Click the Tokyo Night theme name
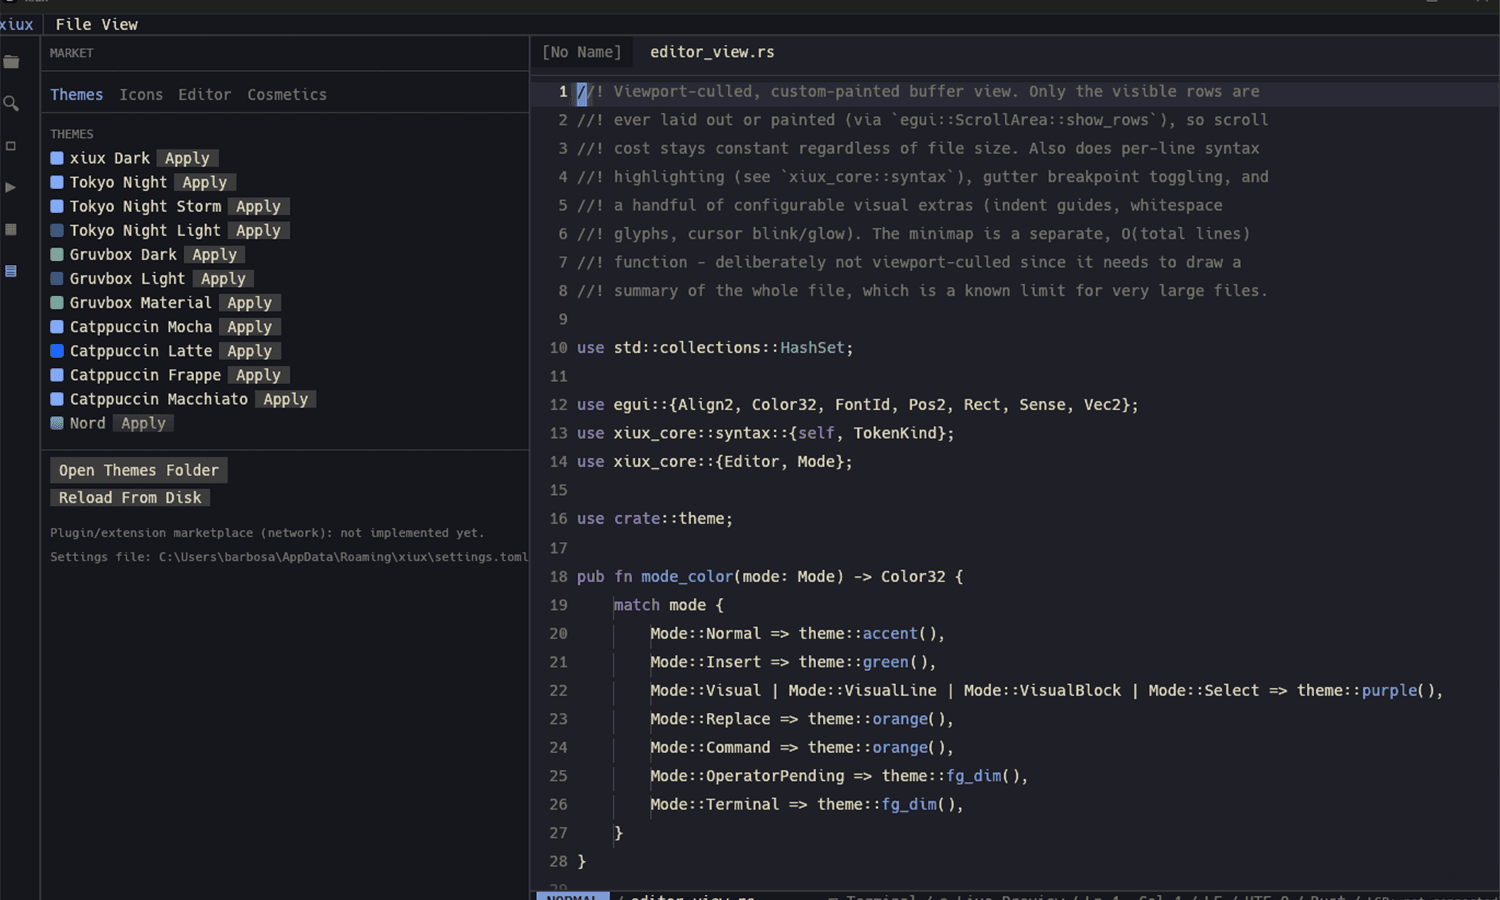 pos(119,182)
